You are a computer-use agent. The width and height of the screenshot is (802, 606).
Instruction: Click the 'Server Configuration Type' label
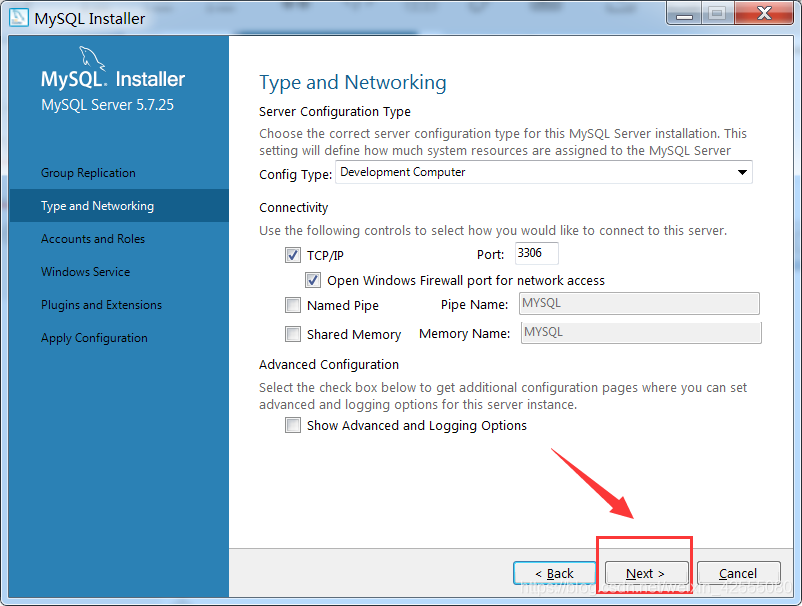click(x=335, y=111)
